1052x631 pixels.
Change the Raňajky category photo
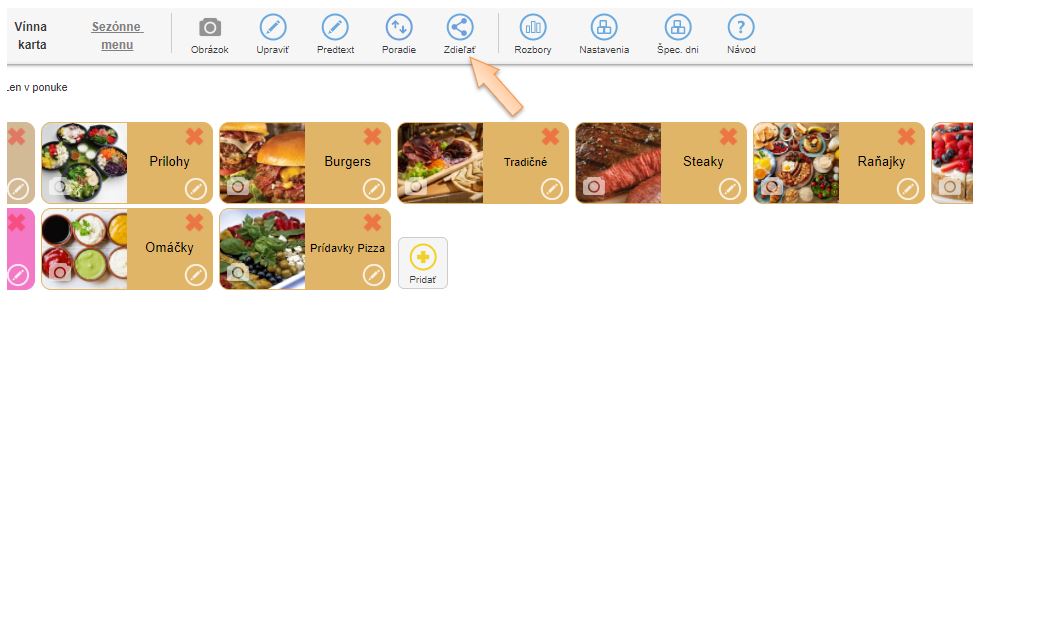771,186
